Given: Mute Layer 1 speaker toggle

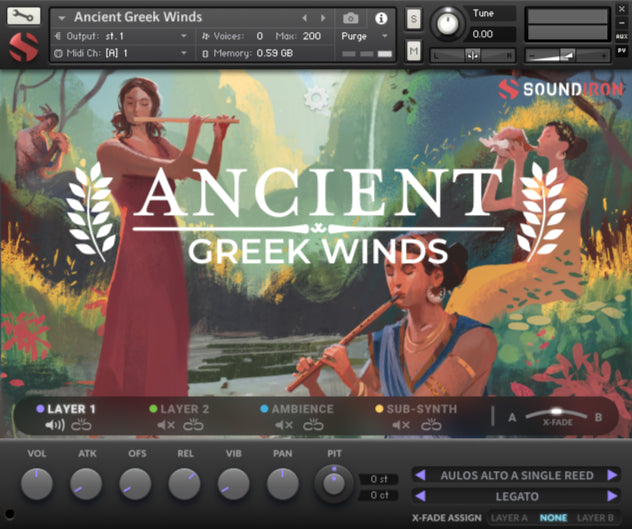Looking at the screenshot, I should [x=55, y=426].
